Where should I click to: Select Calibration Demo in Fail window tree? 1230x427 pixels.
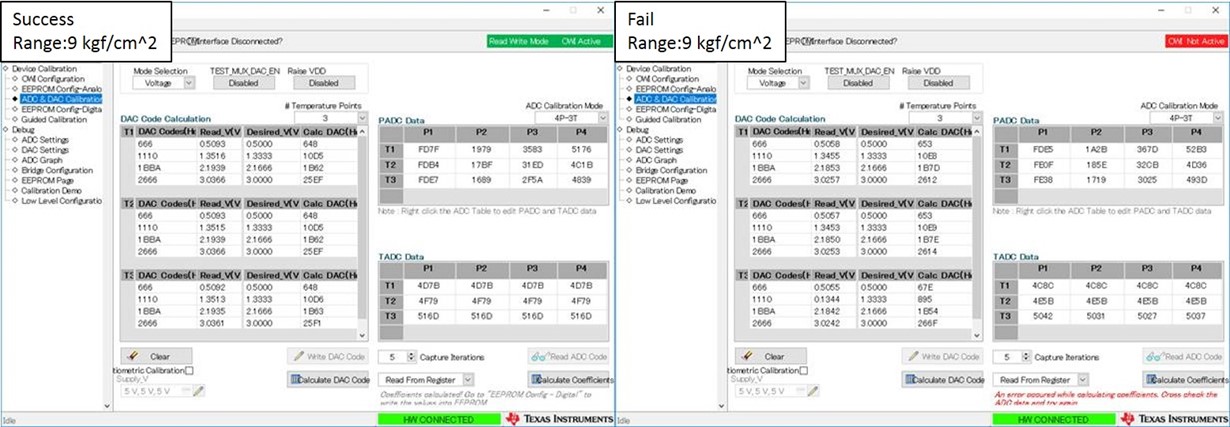665,190
